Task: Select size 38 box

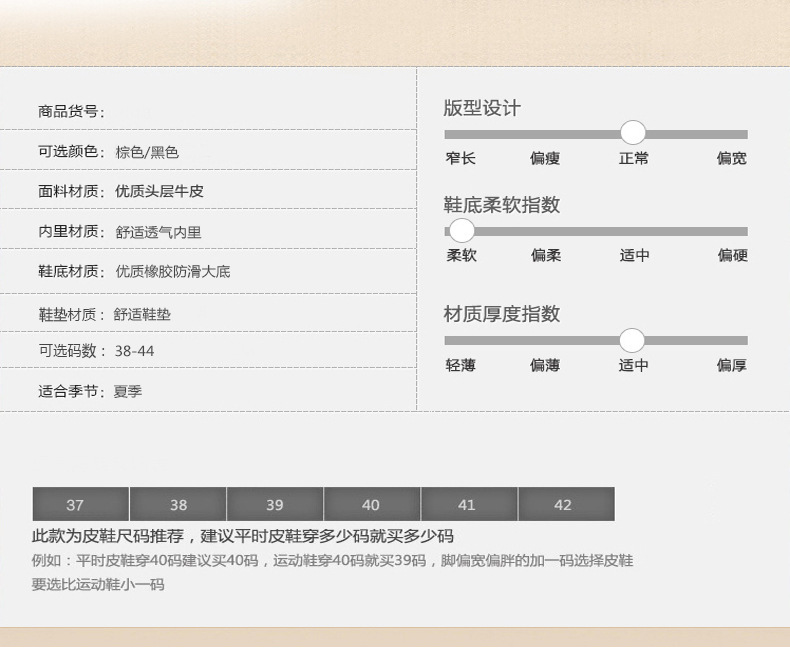Action: pos(178,504)
